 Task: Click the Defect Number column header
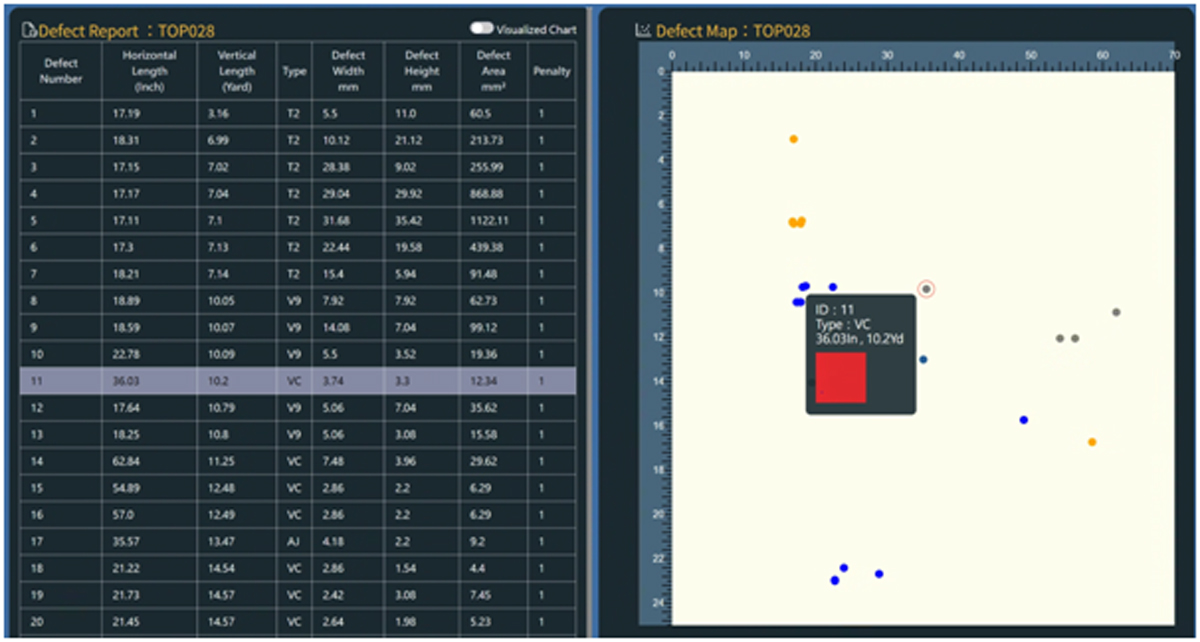tap(61, 71)
